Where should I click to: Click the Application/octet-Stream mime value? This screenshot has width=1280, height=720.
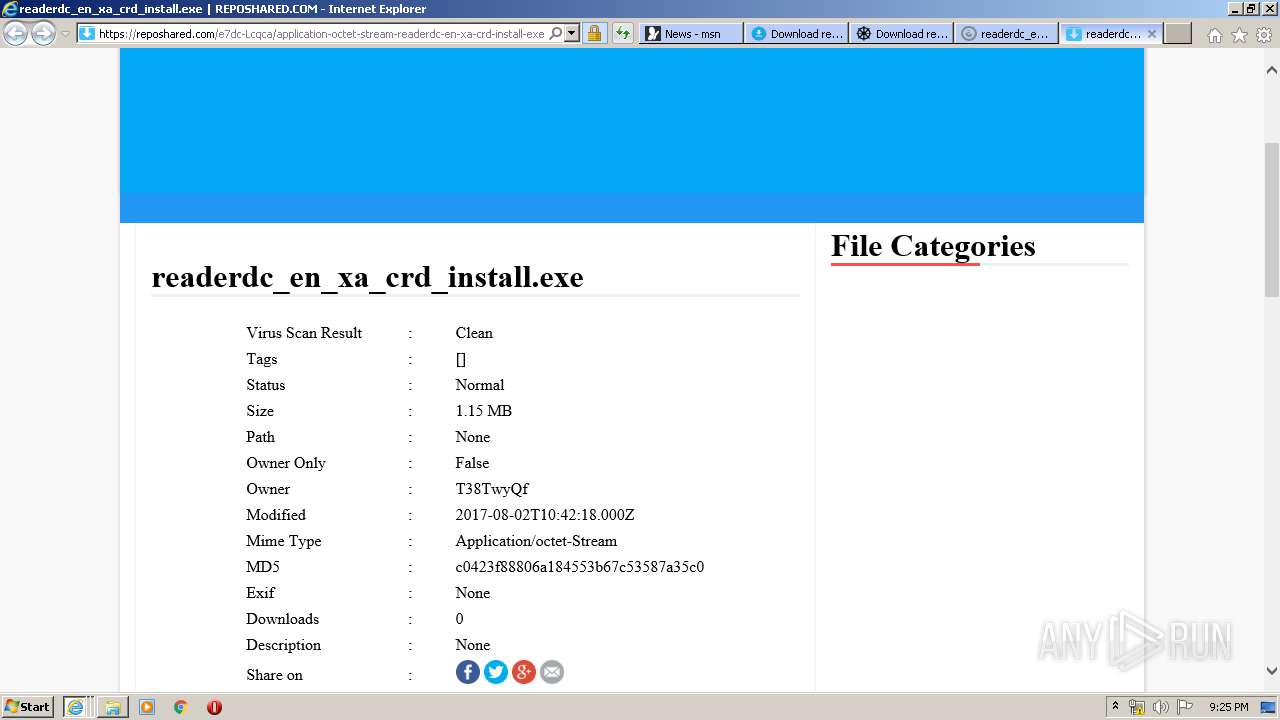pyautogui.click(x=536, y=541)
